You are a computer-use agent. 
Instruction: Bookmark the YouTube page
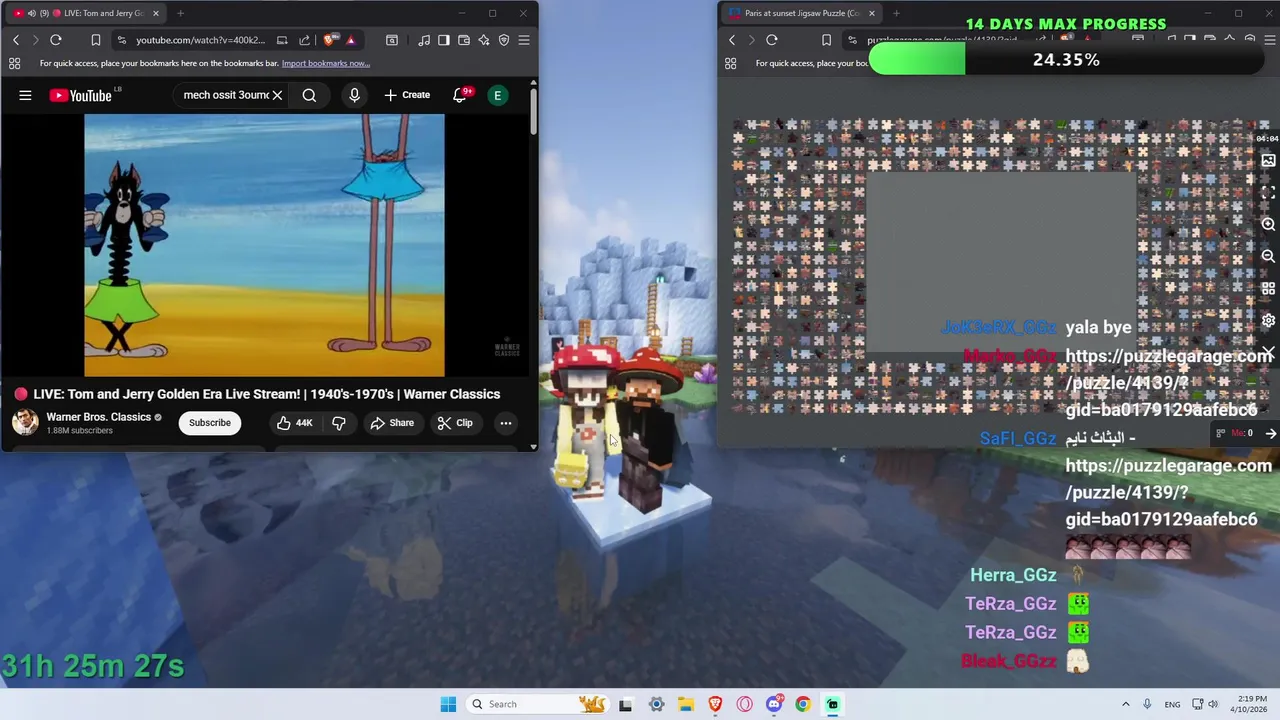(x=95, y=40)
